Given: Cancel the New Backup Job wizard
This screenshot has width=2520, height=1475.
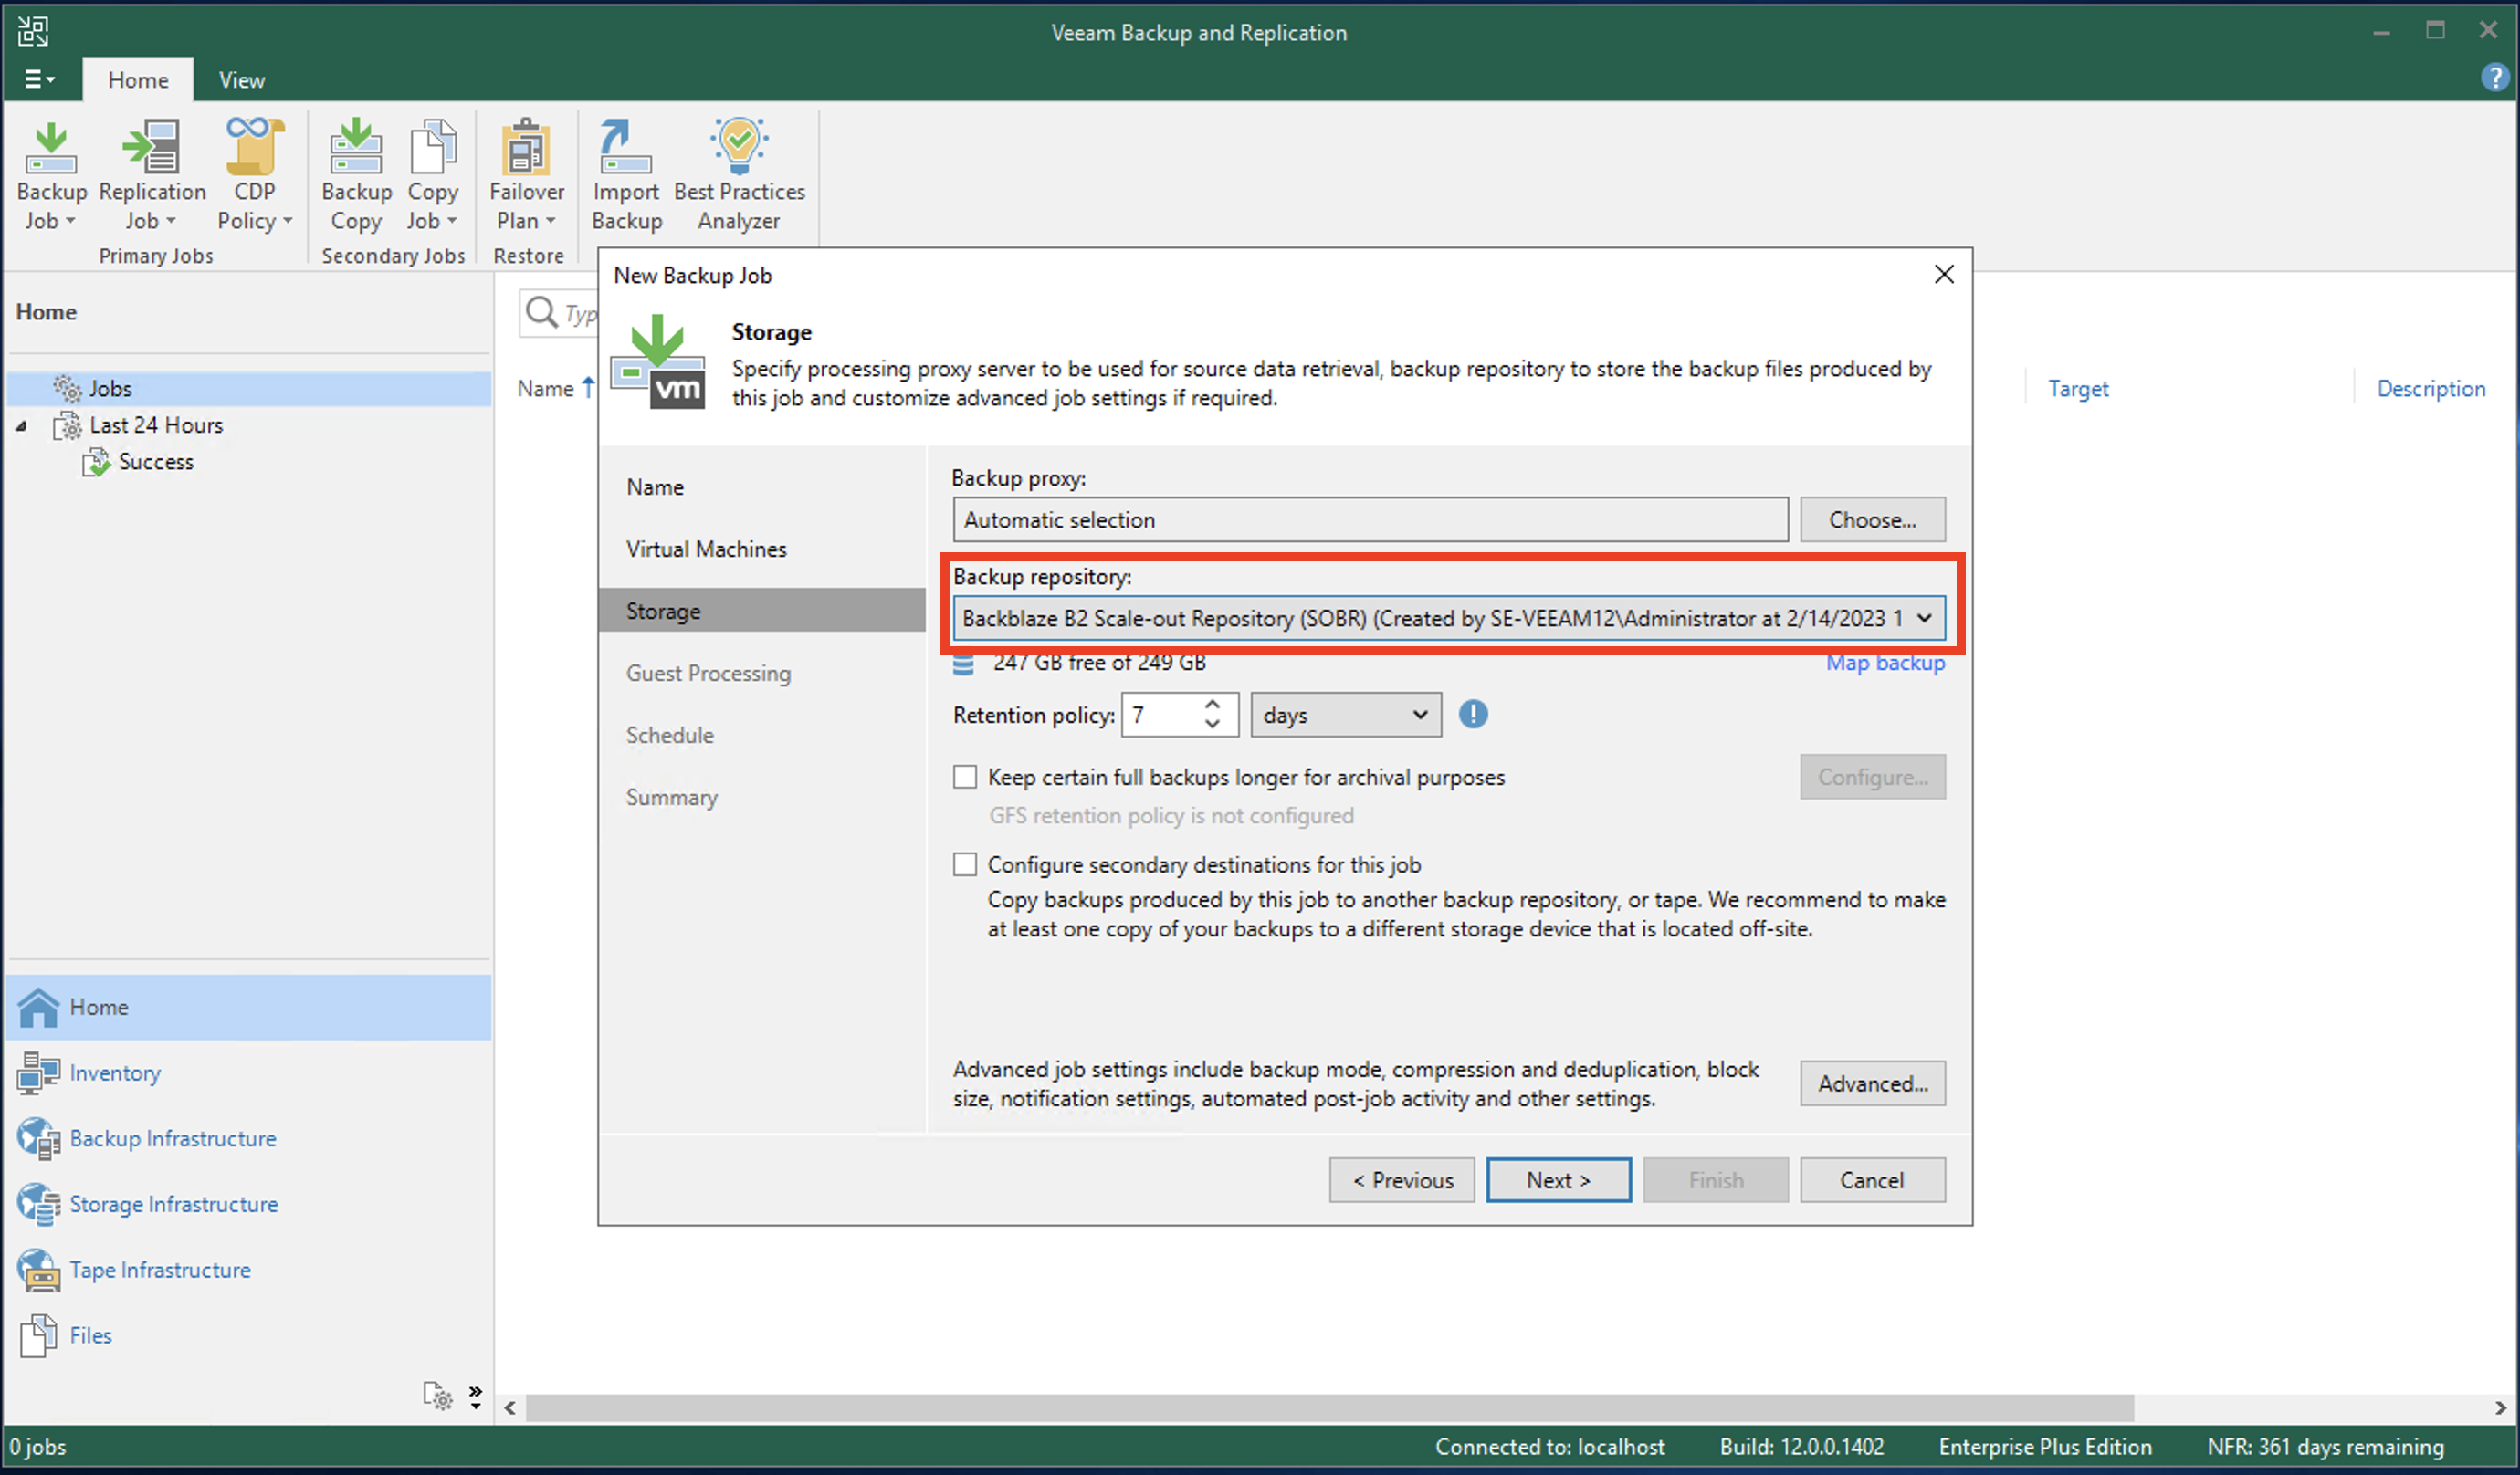Looking at the screenshot, I should [1873, 1180].
